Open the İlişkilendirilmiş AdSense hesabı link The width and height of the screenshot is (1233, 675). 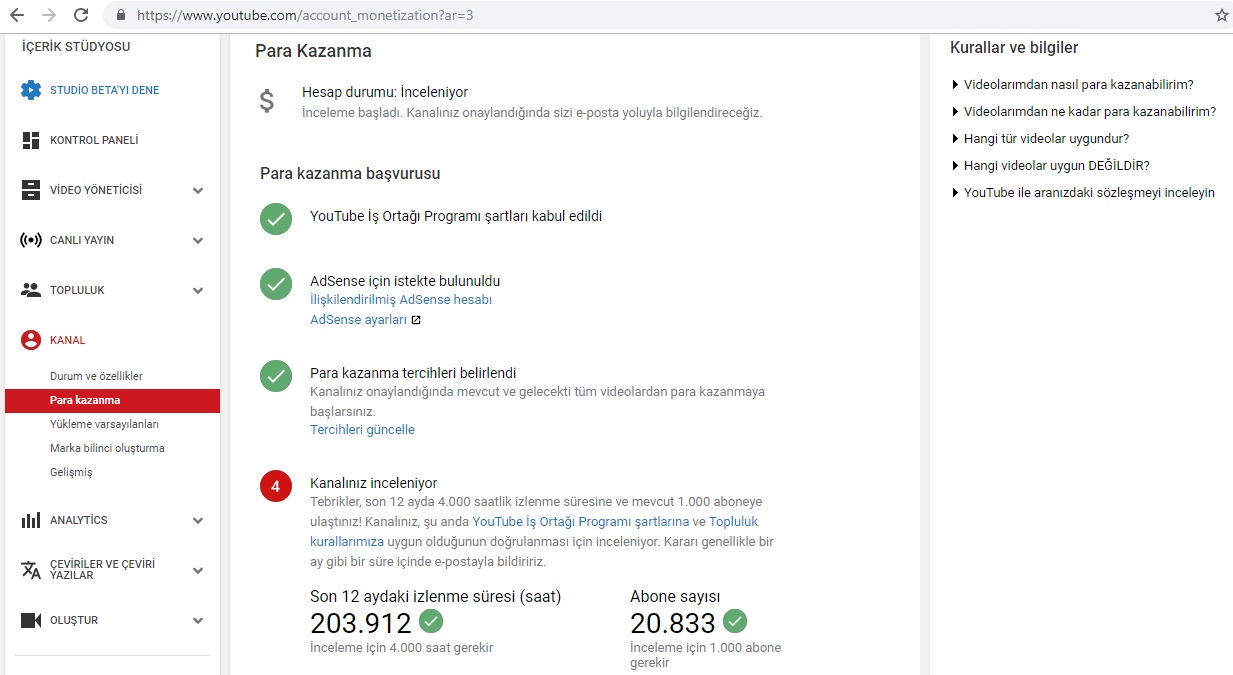[401, 300]
